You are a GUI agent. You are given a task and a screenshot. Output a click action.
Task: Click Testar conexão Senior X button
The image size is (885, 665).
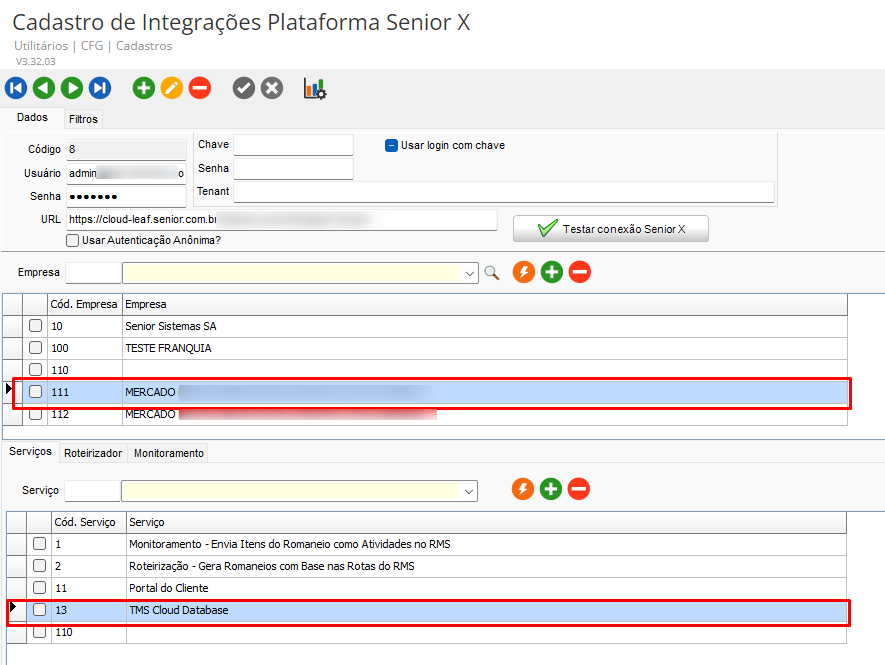tap(610, 229)
